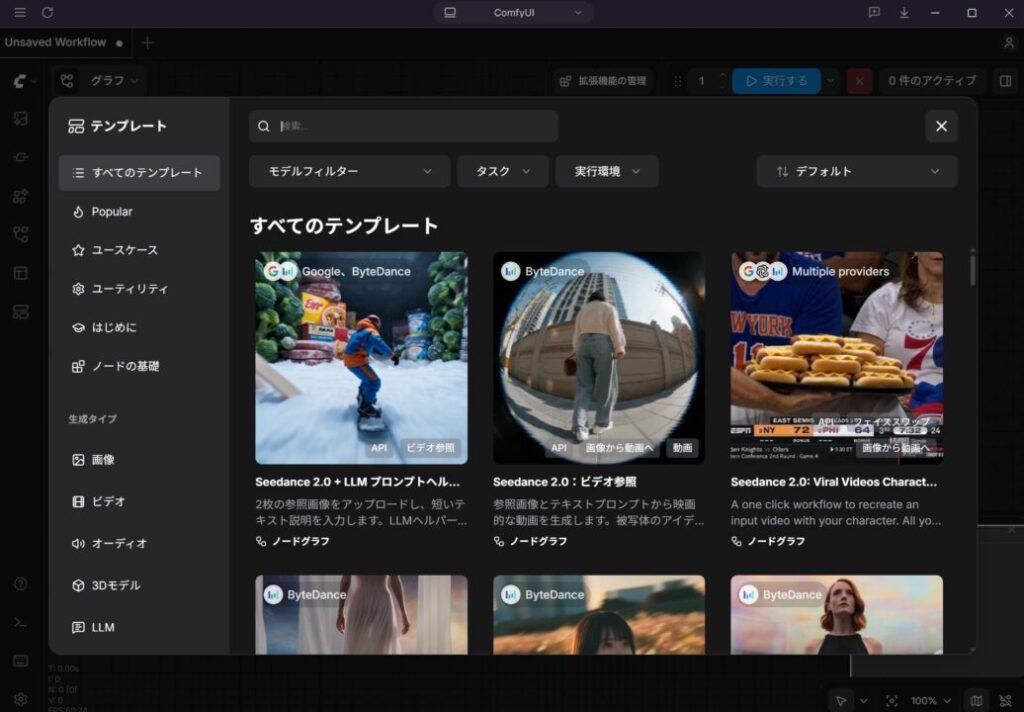
Task: Open 拡張機能の管理 button
Action: coord(603,81)
